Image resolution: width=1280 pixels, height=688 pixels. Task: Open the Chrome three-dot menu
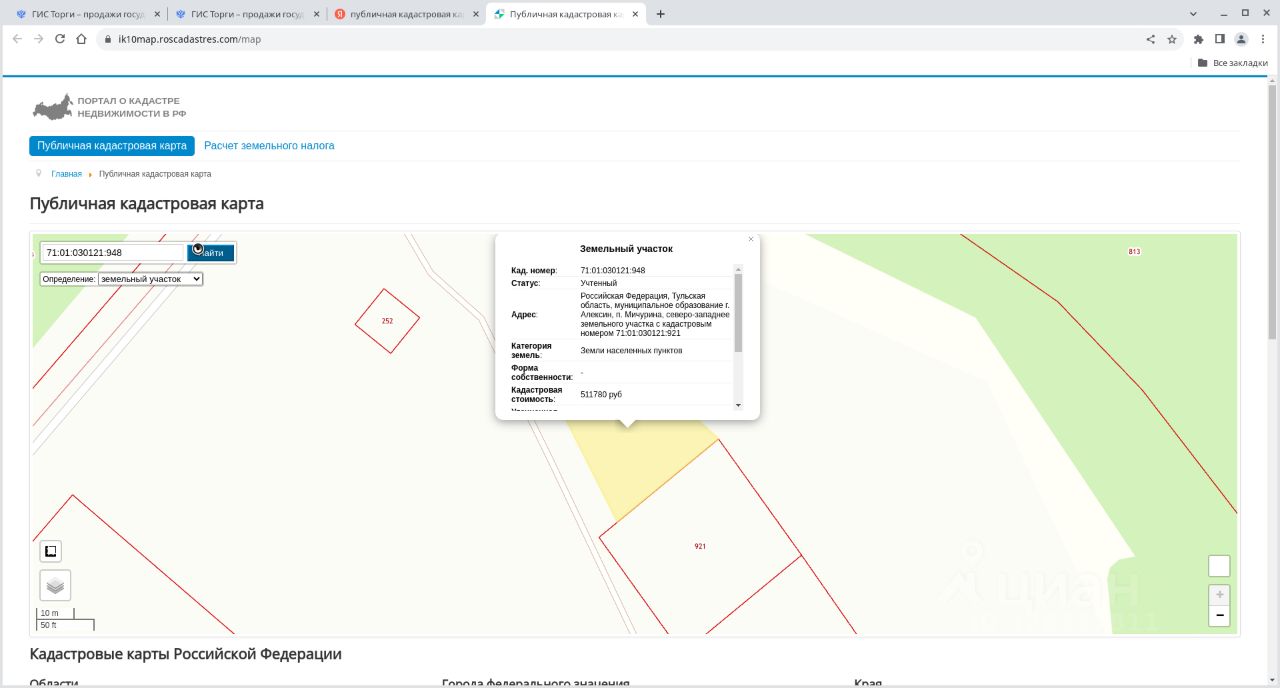pyautogui.click(x=1262, y=39)
